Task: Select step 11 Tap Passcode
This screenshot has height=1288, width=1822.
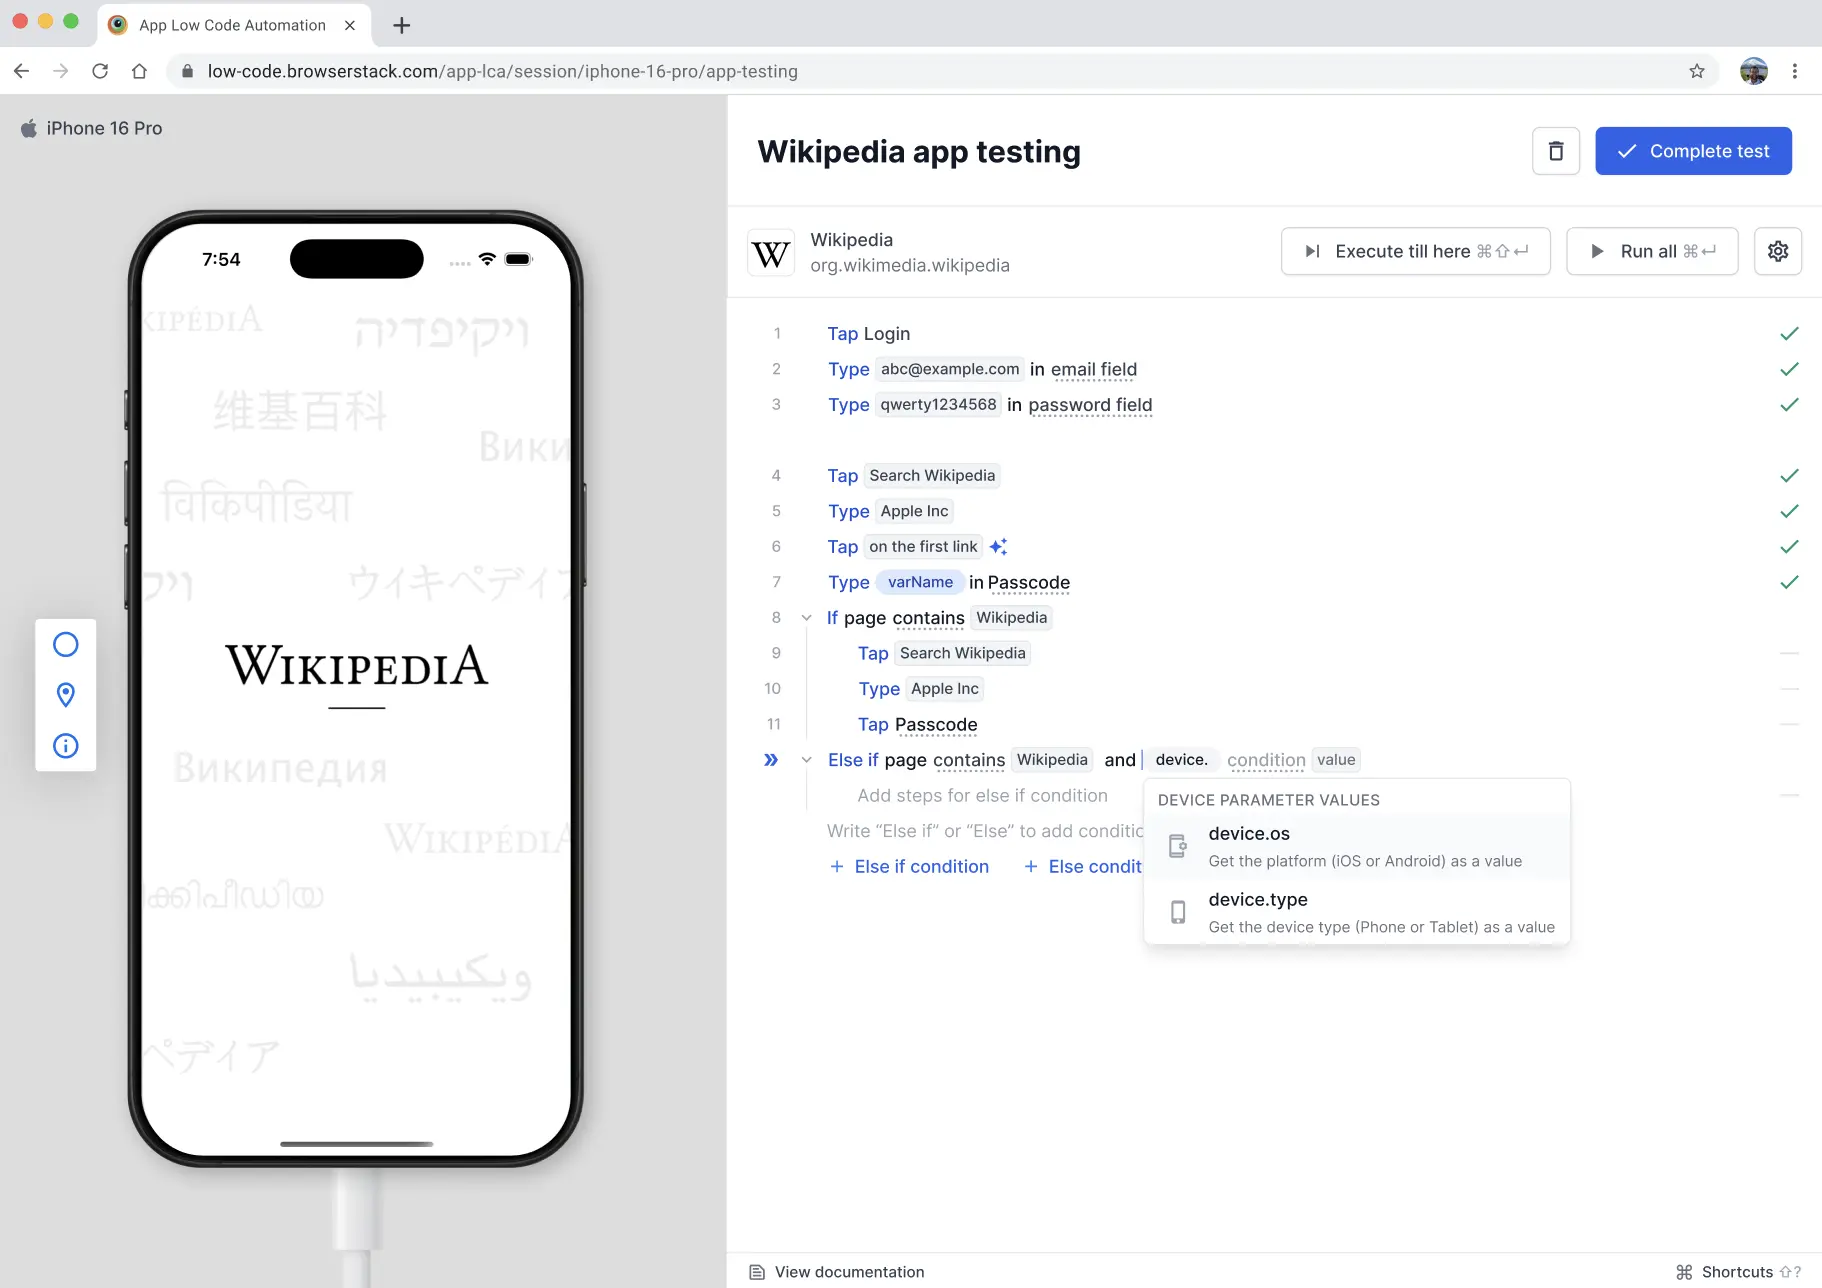Action: pos(917,724)
